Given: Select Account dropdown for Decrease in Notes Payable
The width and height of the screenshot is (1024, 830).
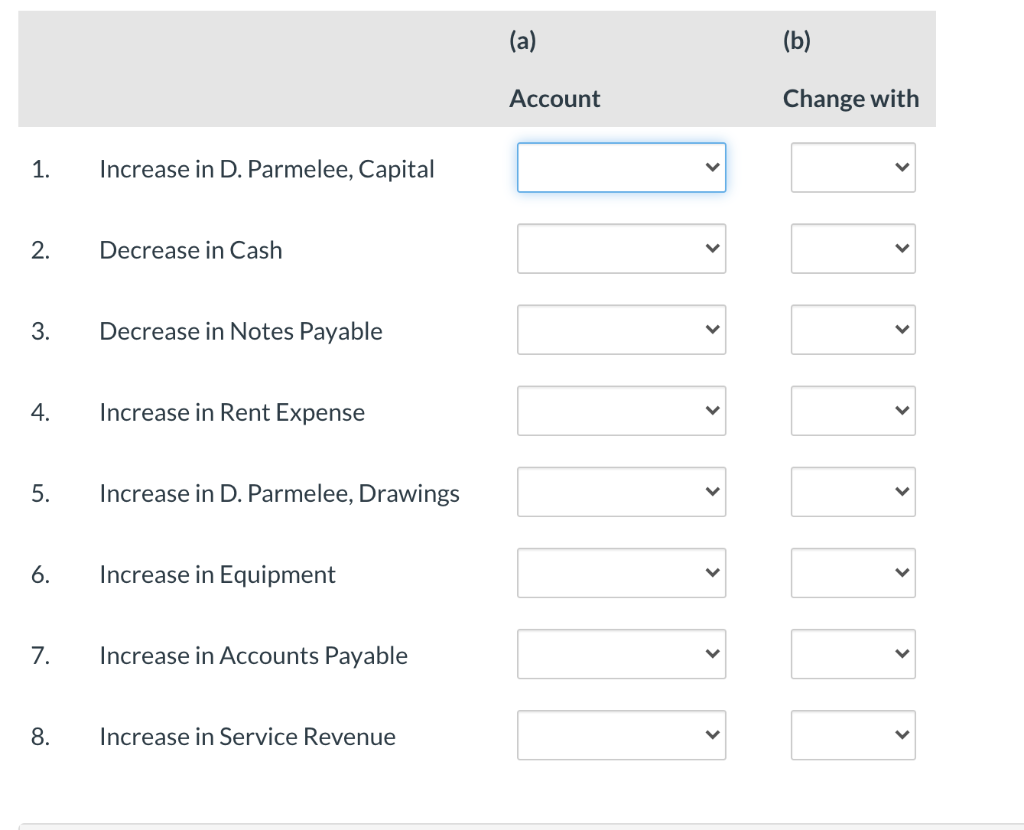Looking at the screenshot, I should click(x=621, y=330).
